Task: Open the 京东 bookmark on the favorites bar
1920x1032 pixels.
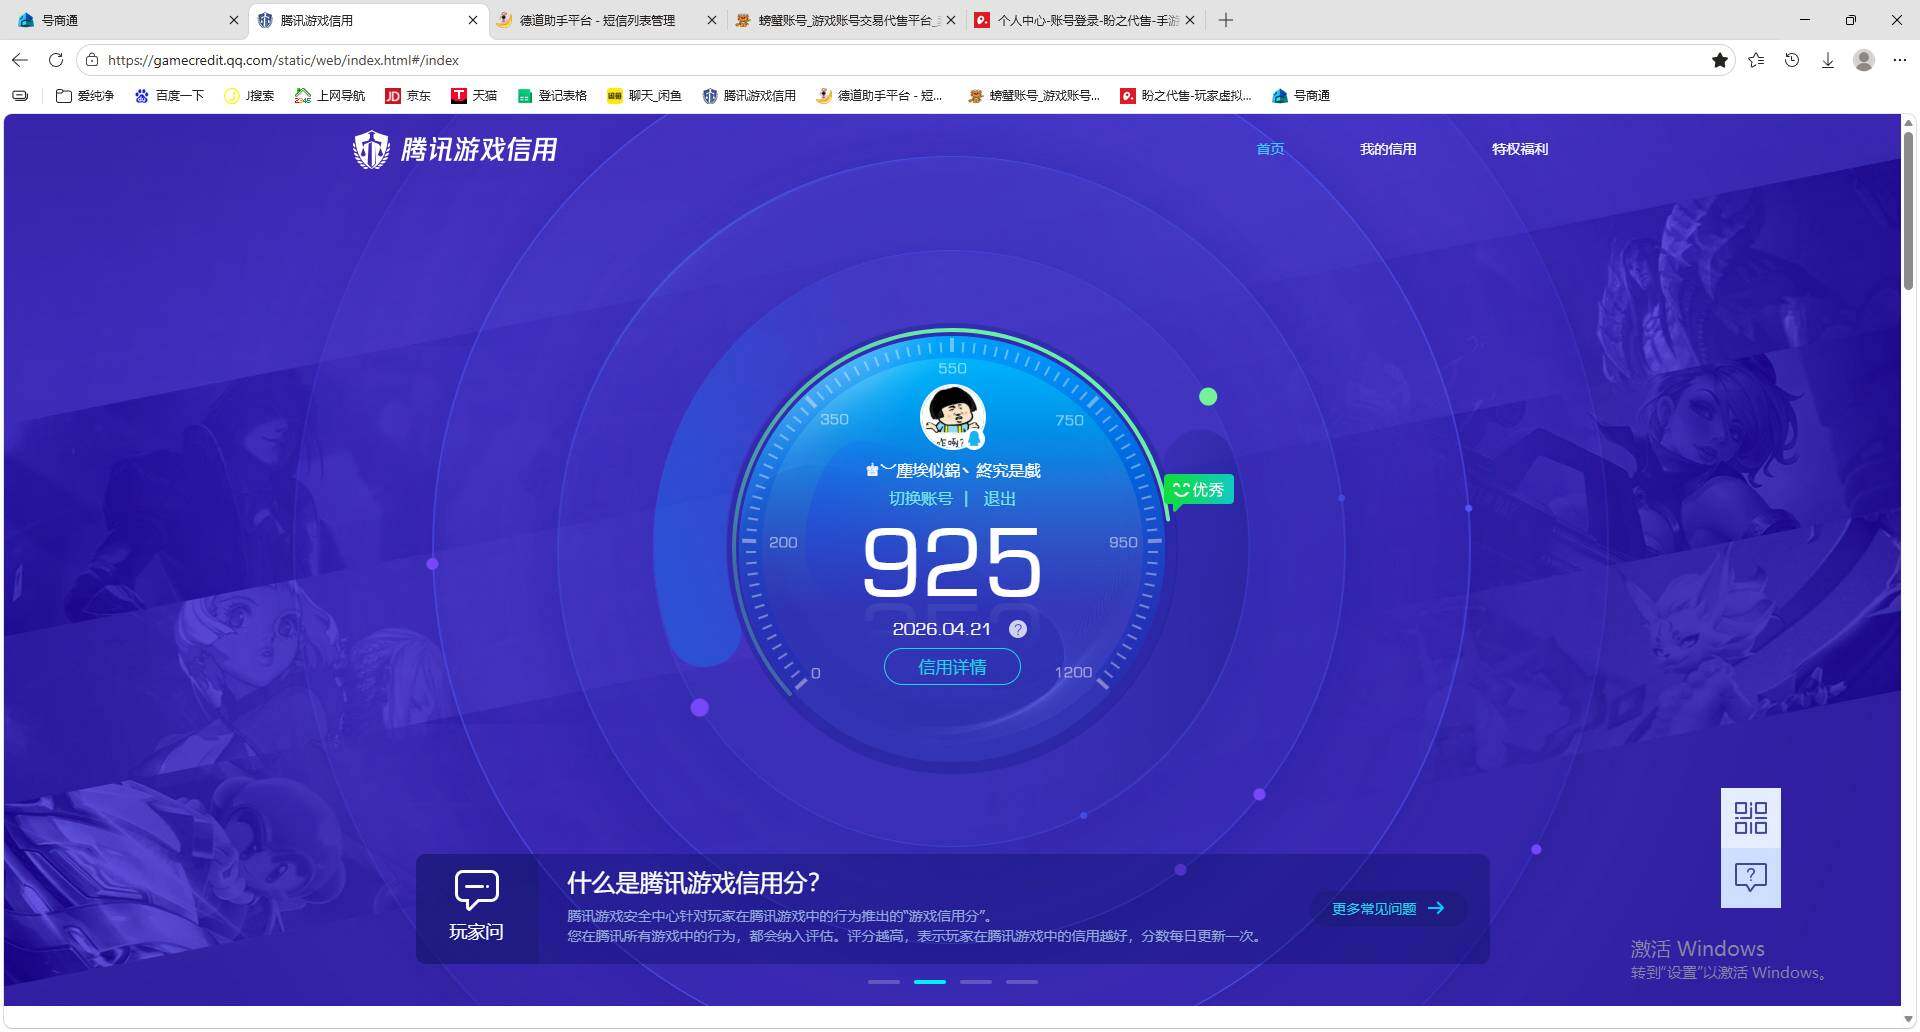Action: (x=408, y=95)
